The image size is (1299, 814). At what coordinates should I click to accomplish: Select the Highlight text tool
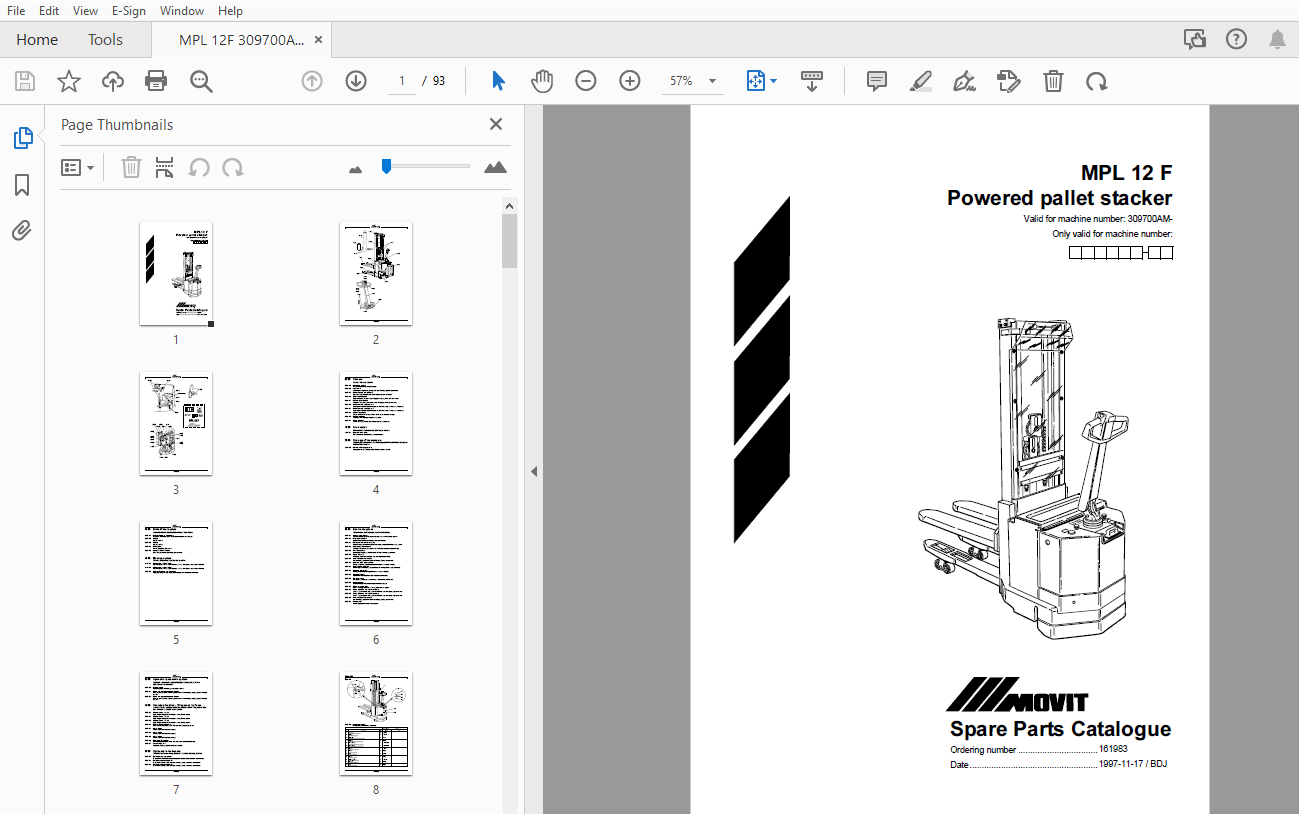[921, 81]
